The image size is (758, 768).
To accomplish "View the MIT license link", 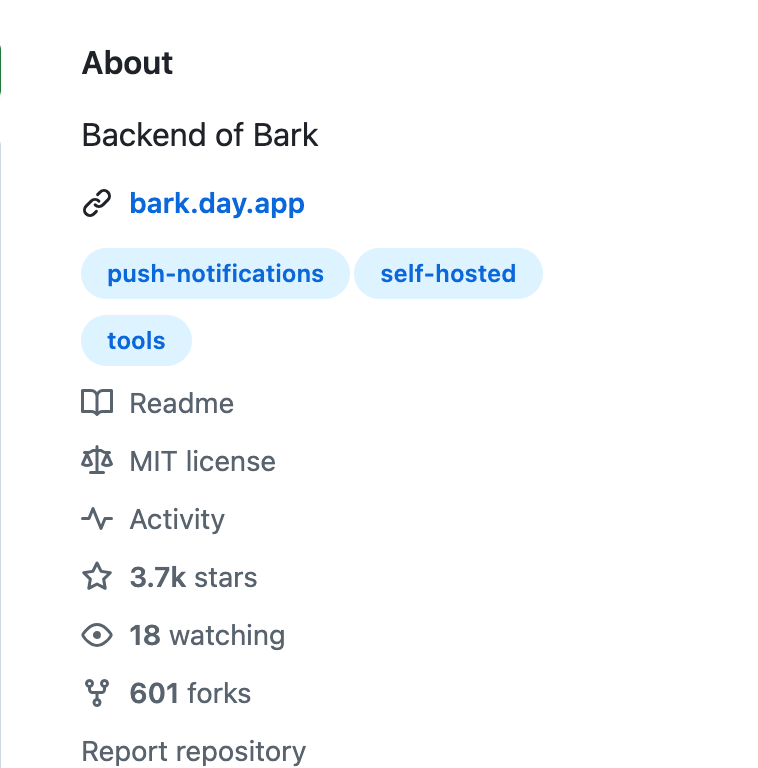I will pyautogui.click(x=202, y=461).
